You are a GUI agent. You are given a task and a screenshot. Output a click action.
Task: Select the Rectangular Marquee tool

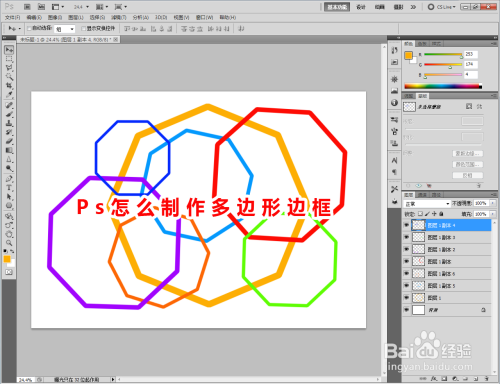9,59
